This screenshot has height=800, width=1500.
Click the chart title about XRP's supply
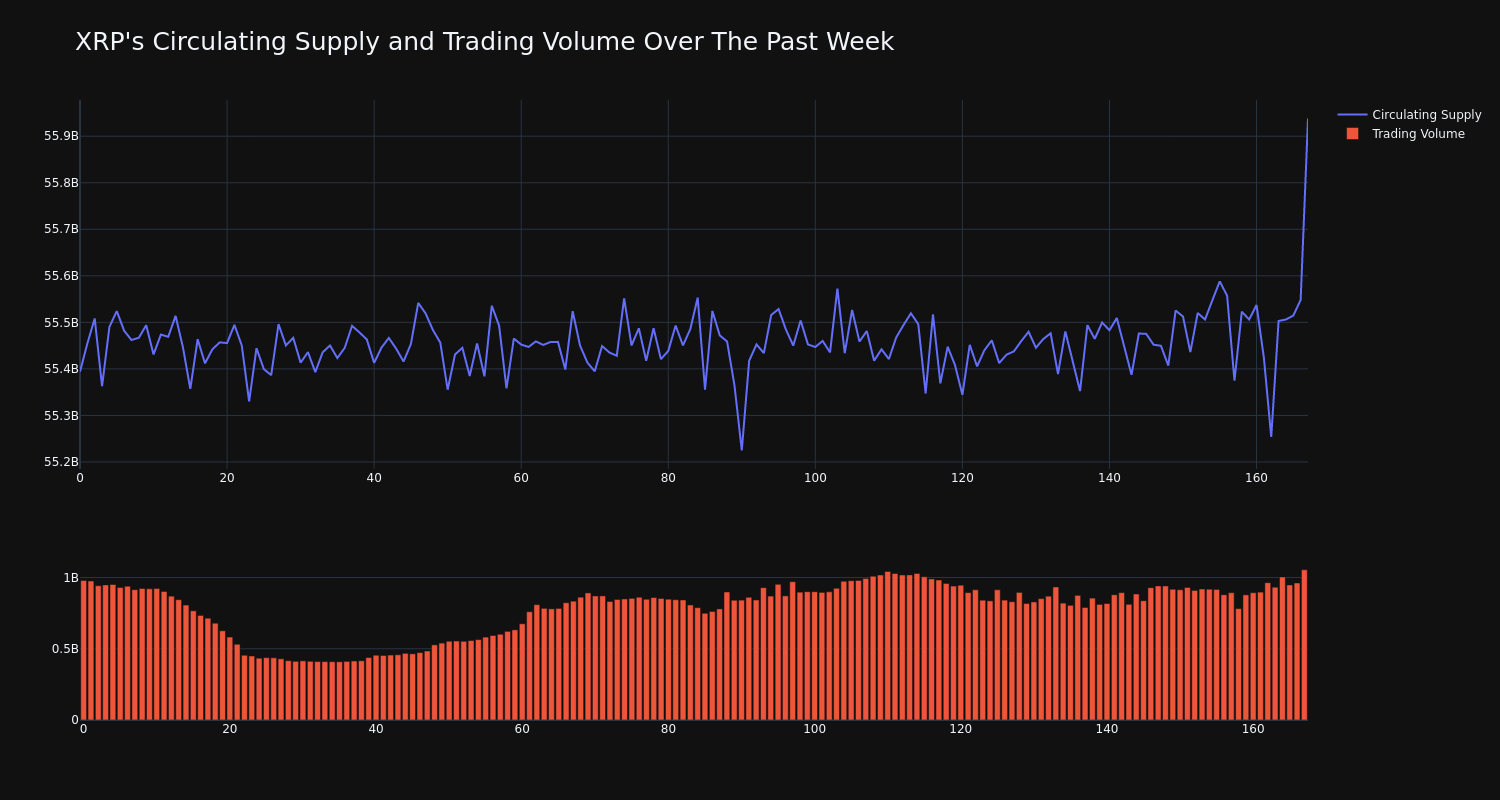pyautogui.click(x=484, y=42)
